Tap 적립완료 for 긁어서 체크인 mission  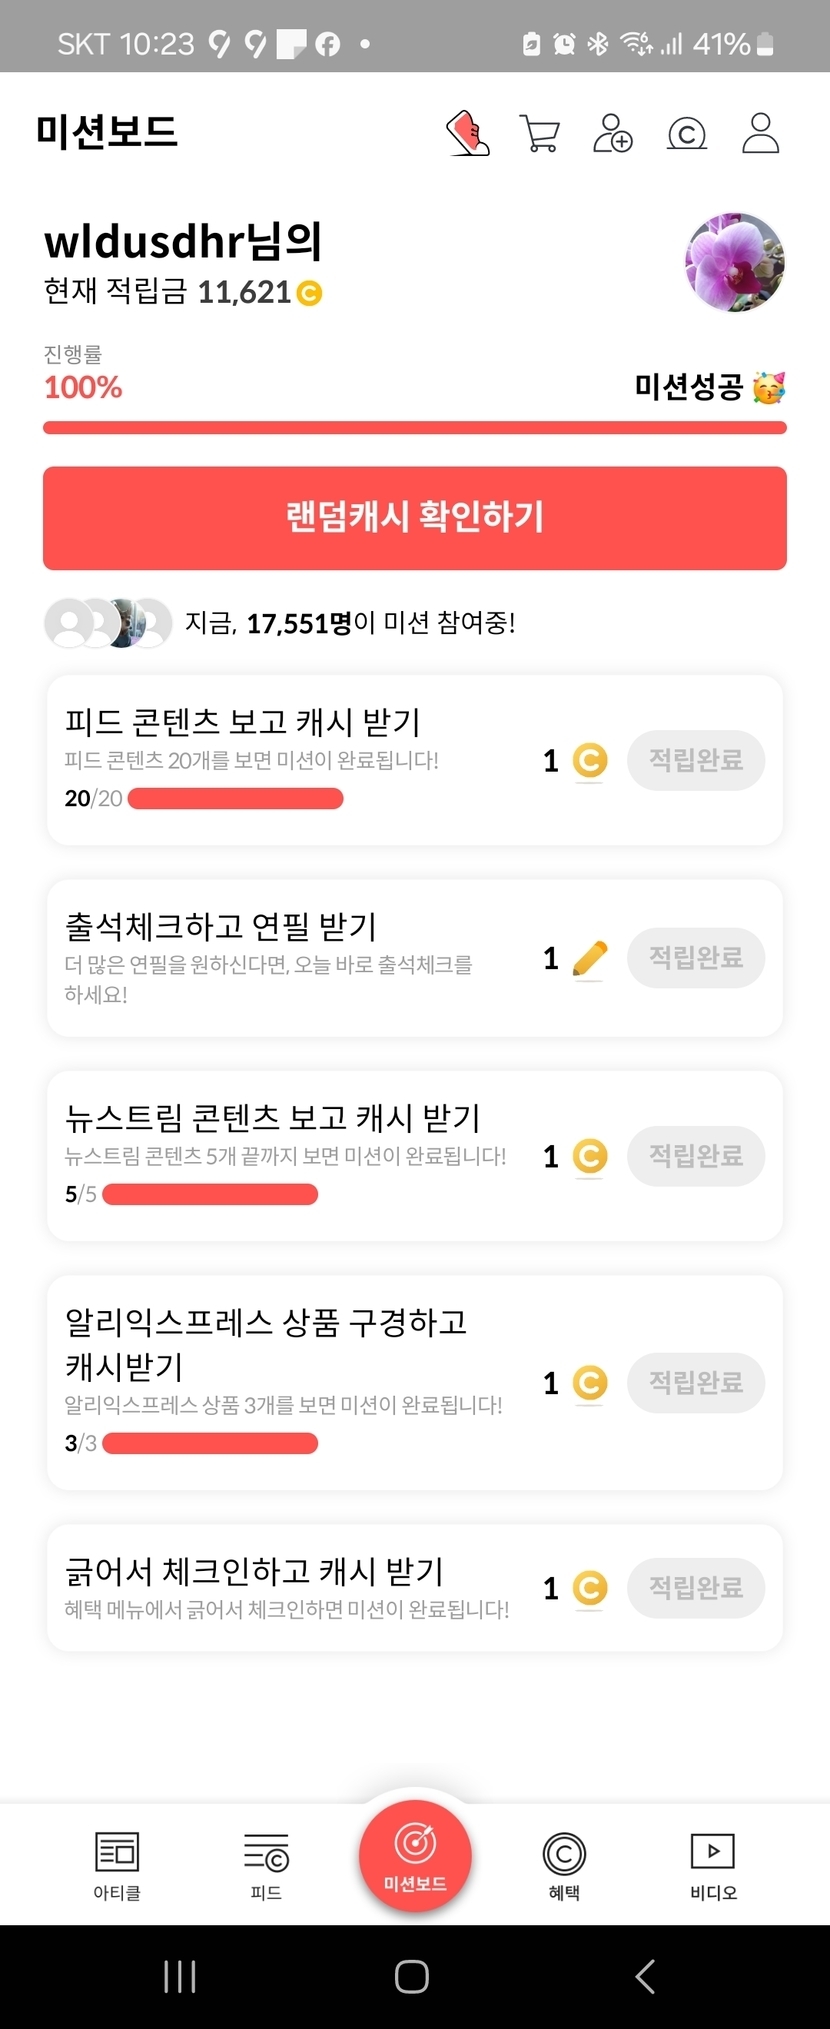coord(696,1588)
